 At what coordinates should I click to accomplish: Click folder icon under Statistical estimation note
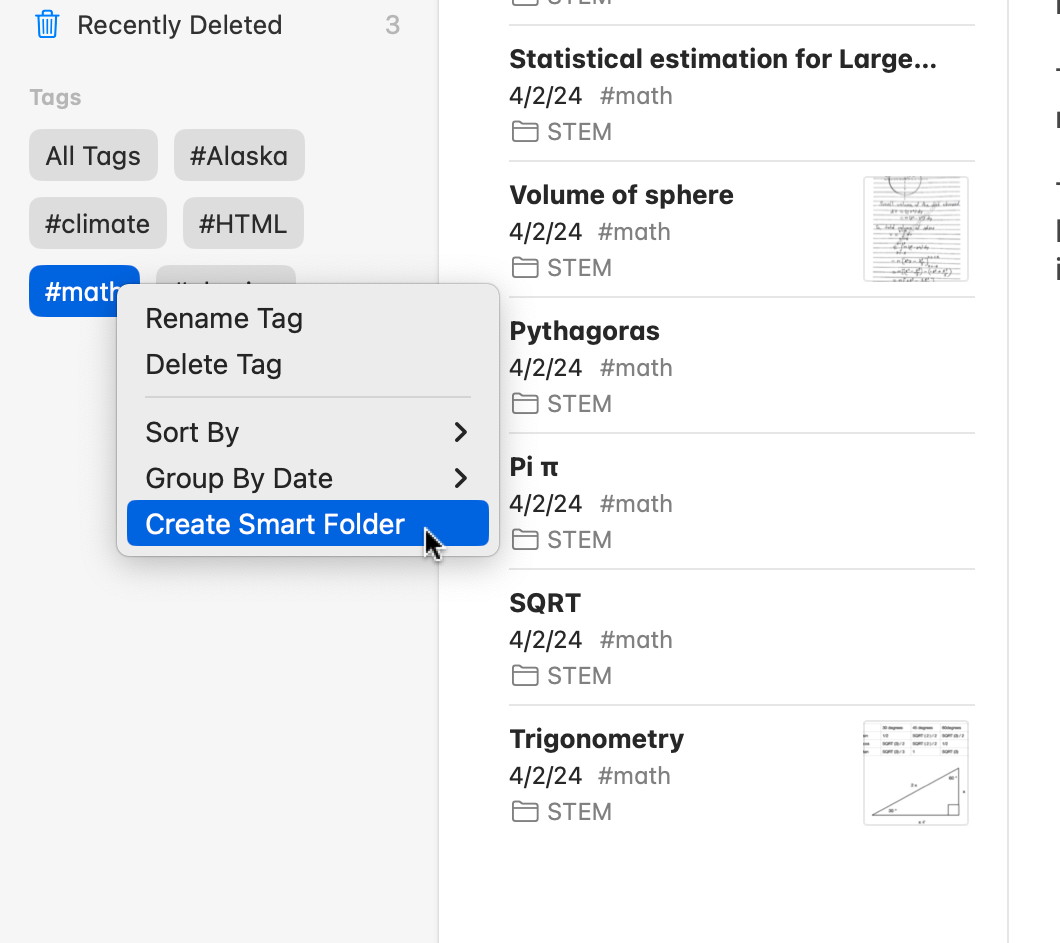point(524,132)
